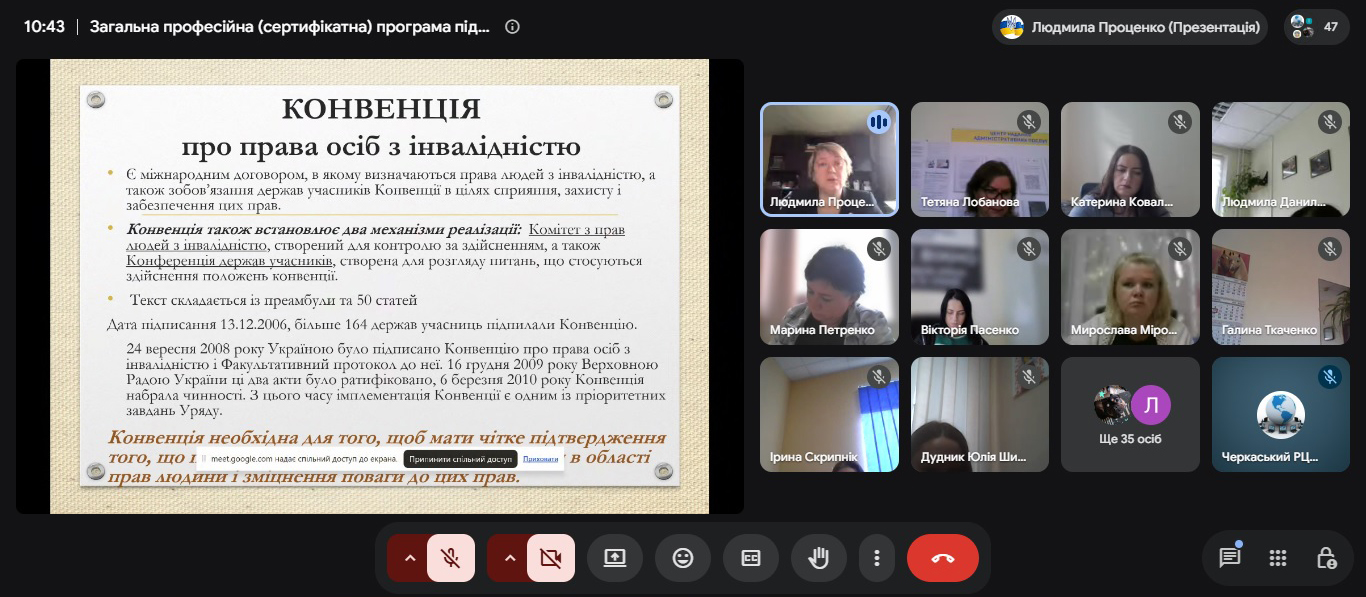Viewport: 1366px width, 597px height.
Task: Select Вікторія Пасенко video tile
Action: [x=980, y=287]
